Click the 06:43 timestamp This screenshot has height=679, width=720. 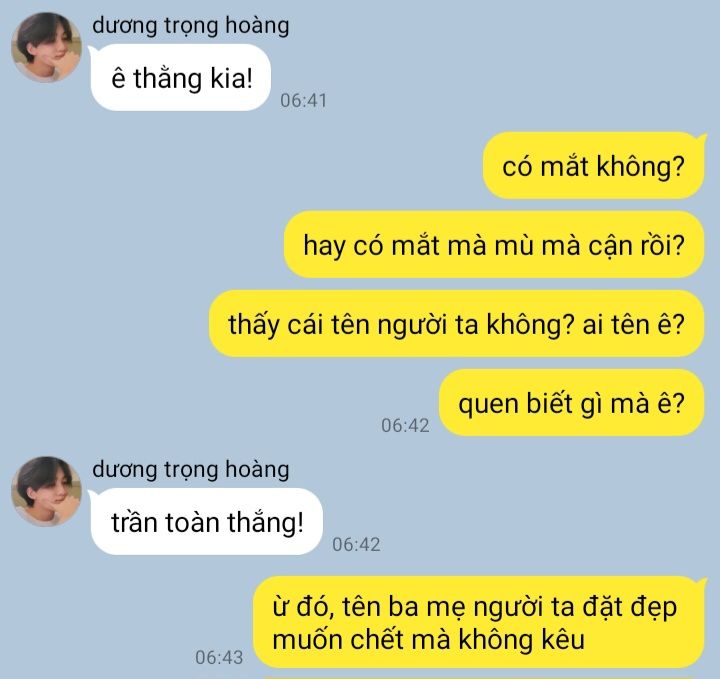[x=219, y=657]
